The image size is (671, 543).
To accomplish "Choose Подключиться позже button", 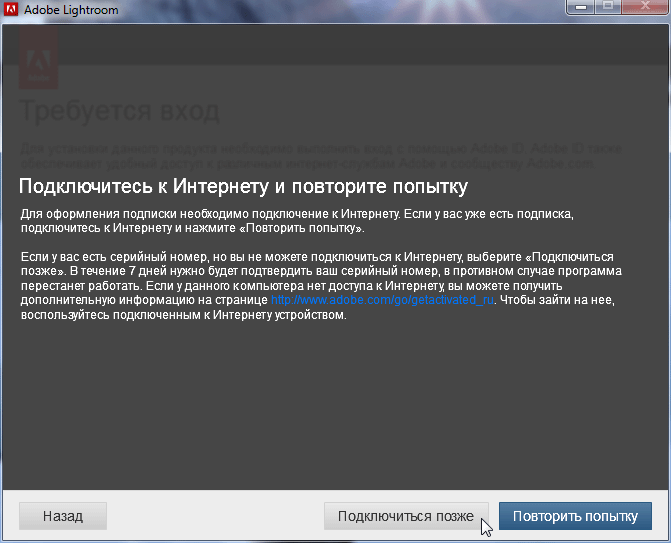I will pyautogui.click(x=406, y=516).
